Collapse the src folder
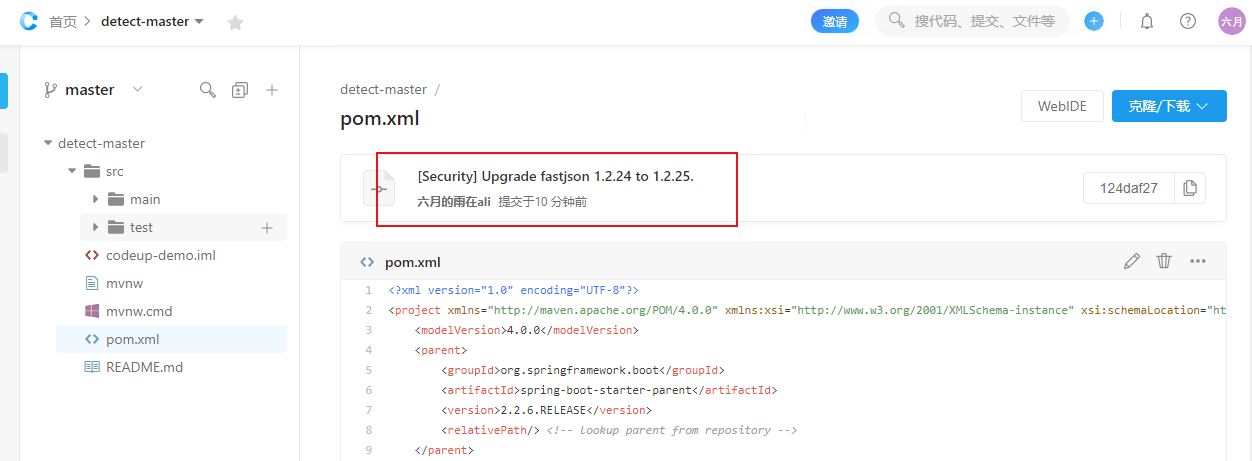Image resolution: width=1252 pixels, height=461 pixels. [72, 171]
